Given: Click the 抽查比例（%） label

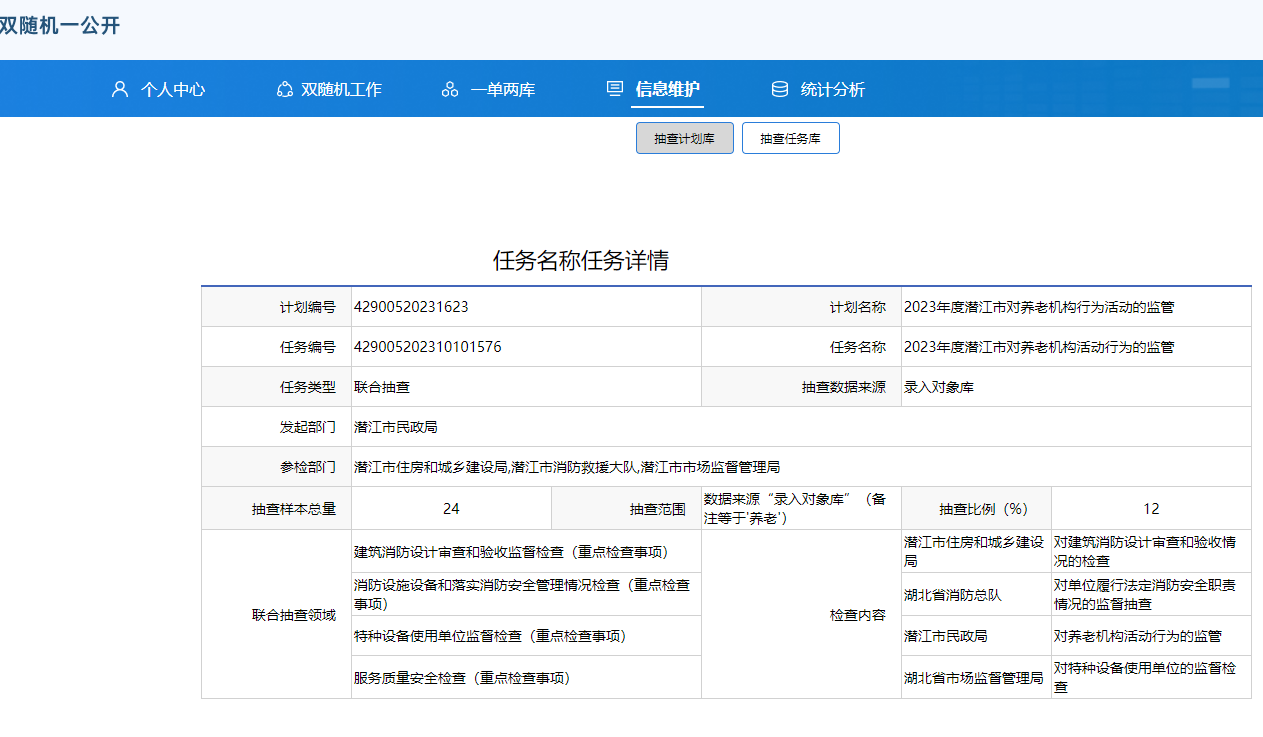Looking at the screenshot, I should pos(984,509).
